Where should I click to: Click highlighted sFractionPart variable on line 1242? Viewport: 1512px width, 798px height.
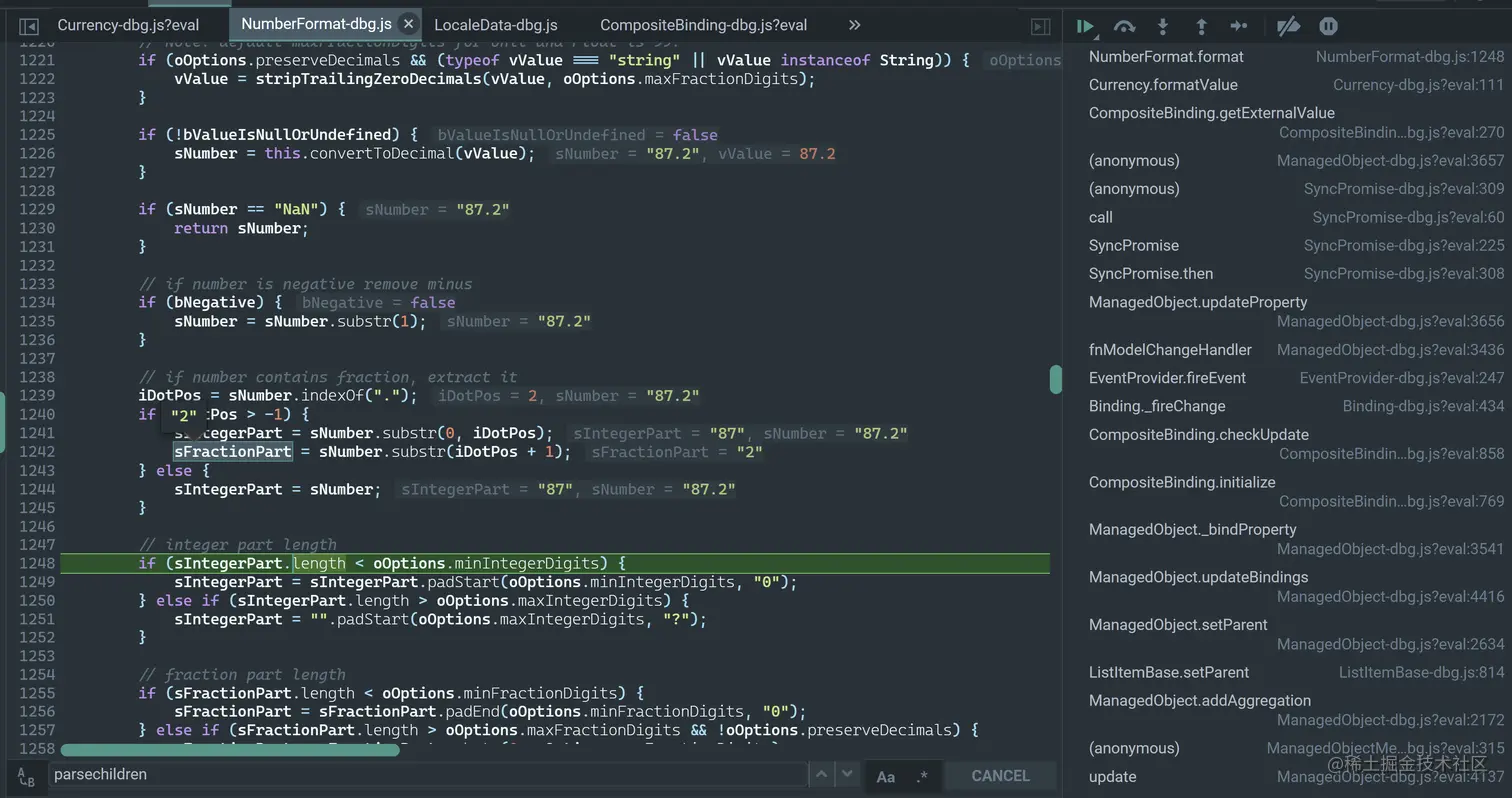click(x=232, y=452)
